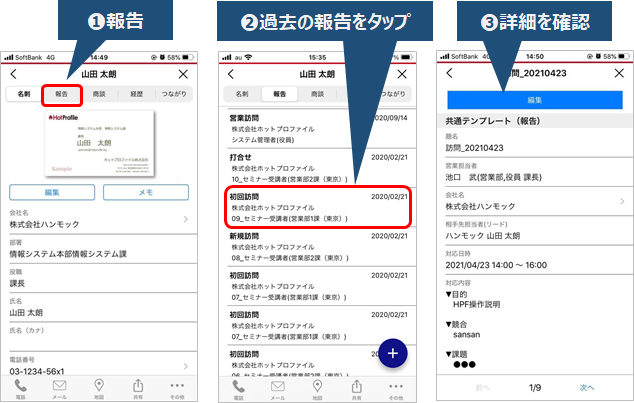The image size is (634, 403).
Task: Open つながり tab in first screen
Action: click(174, 94)
